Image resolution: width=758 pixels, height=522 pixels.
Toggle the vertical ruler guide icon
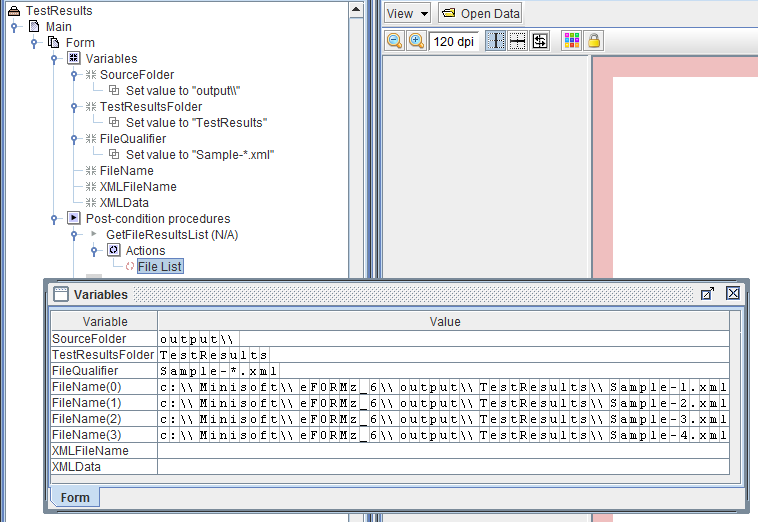496,41
